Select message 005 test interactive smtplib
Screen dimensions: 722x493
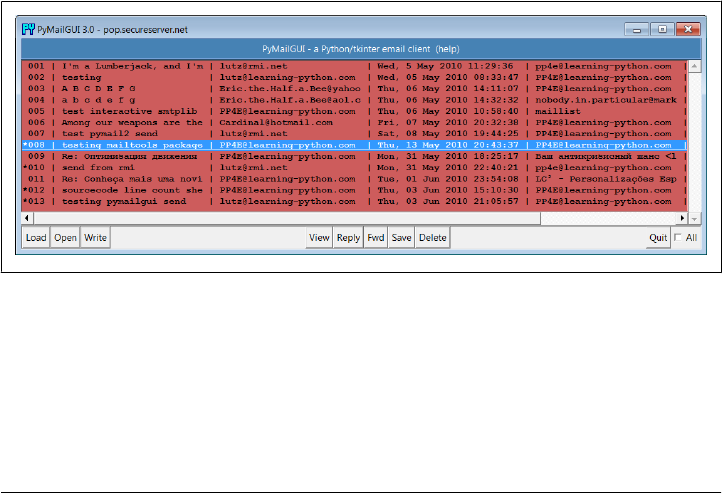click(x=354, y=111)
